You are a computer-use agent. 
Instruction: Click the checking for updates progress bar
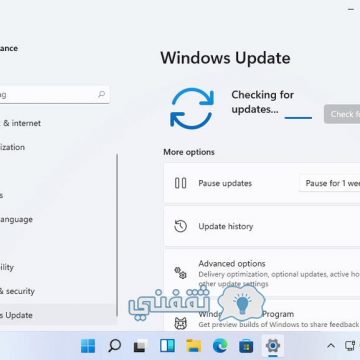(298, 118)
